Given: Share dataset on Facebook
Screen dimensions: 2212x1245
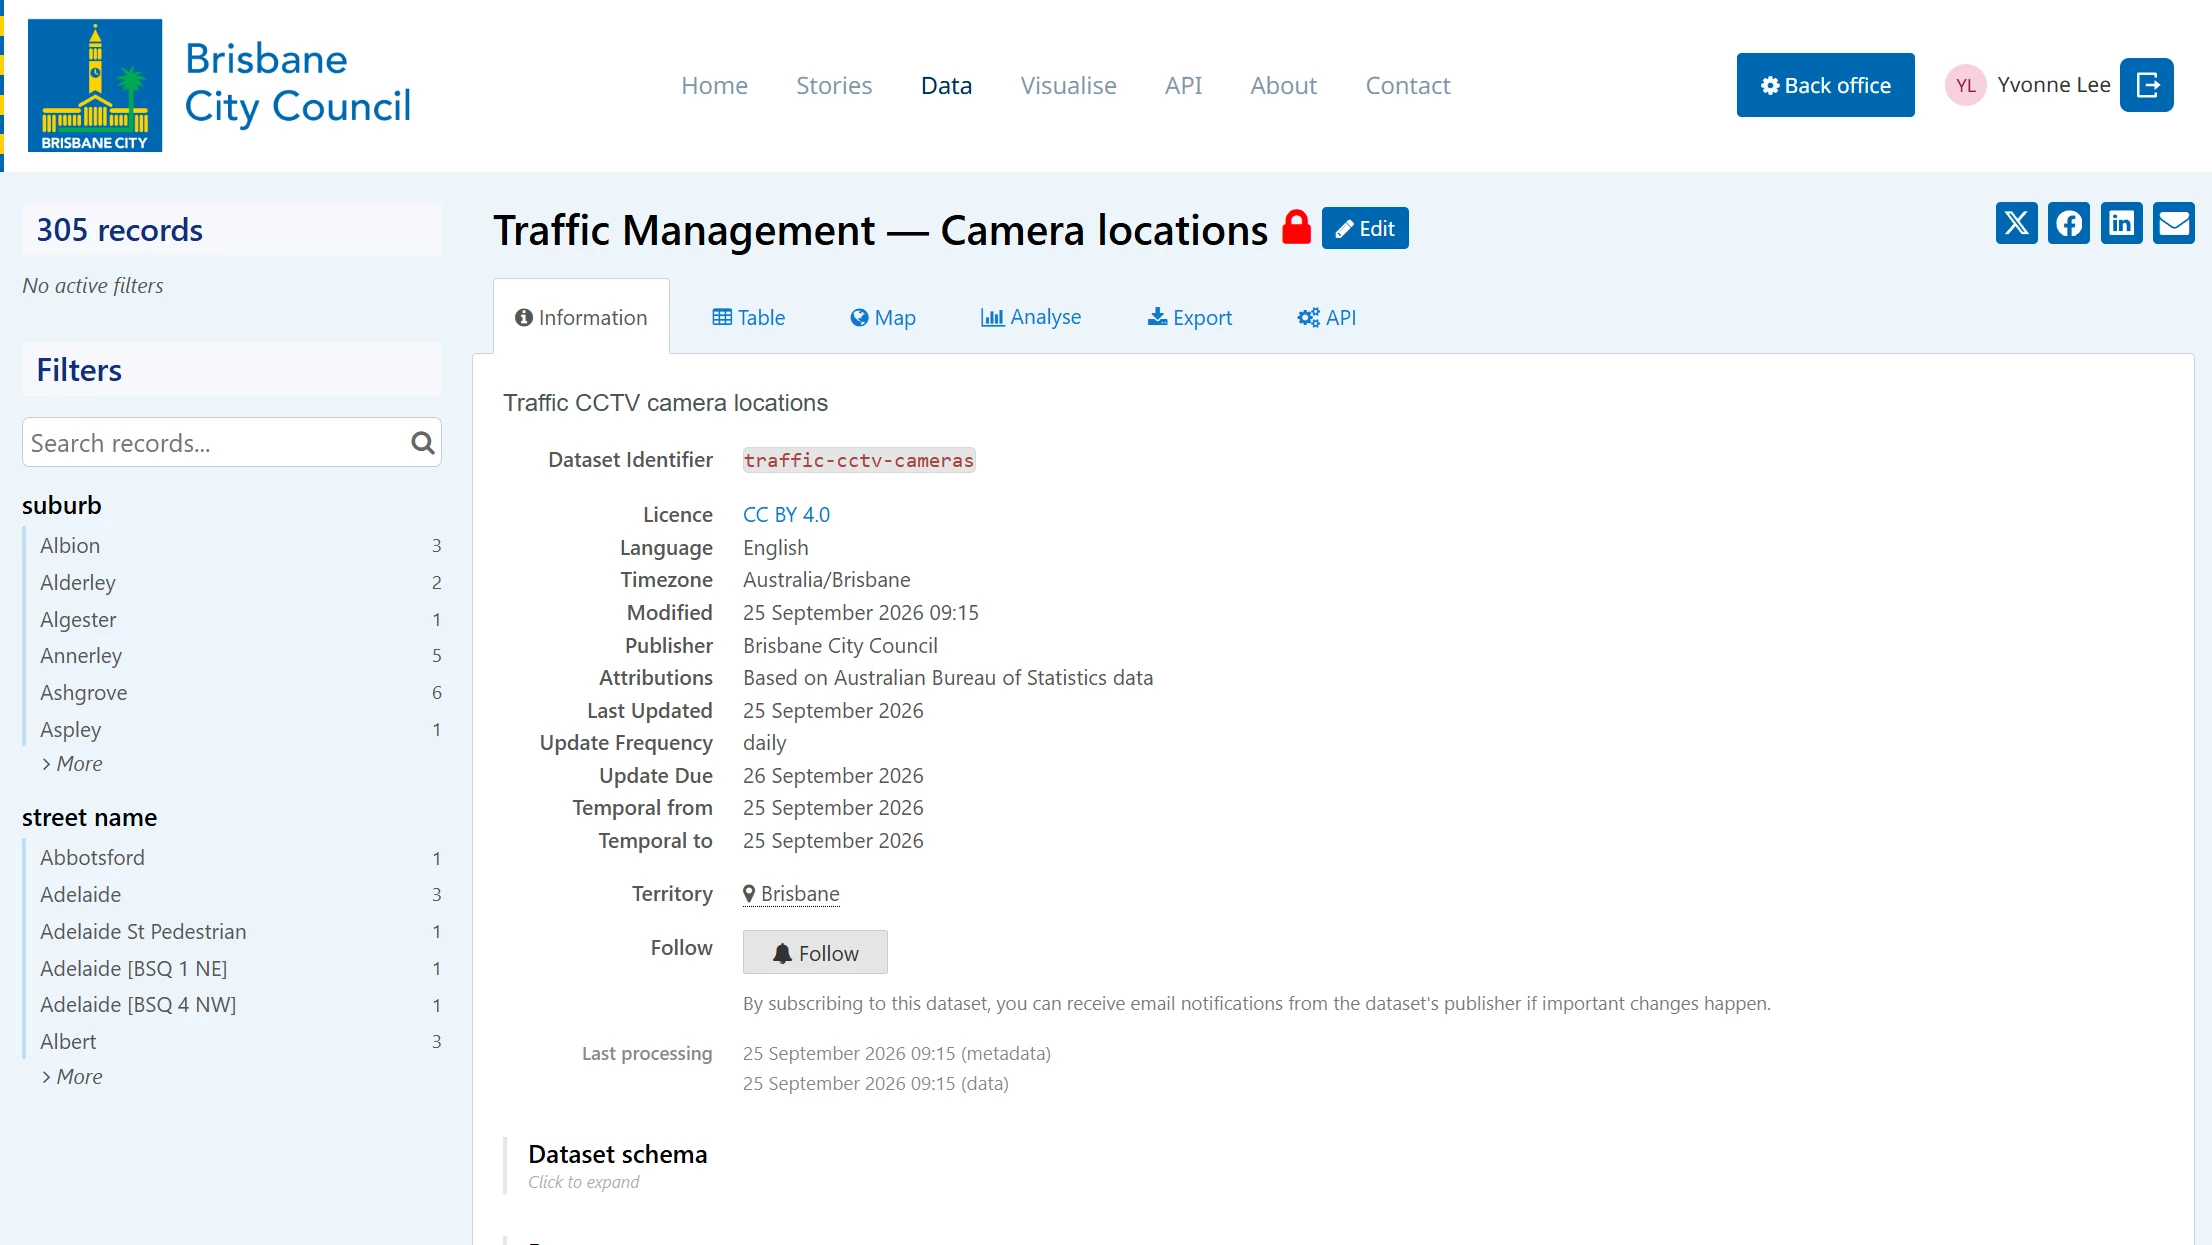Looking at the screenshot, I should (2068, 222).
